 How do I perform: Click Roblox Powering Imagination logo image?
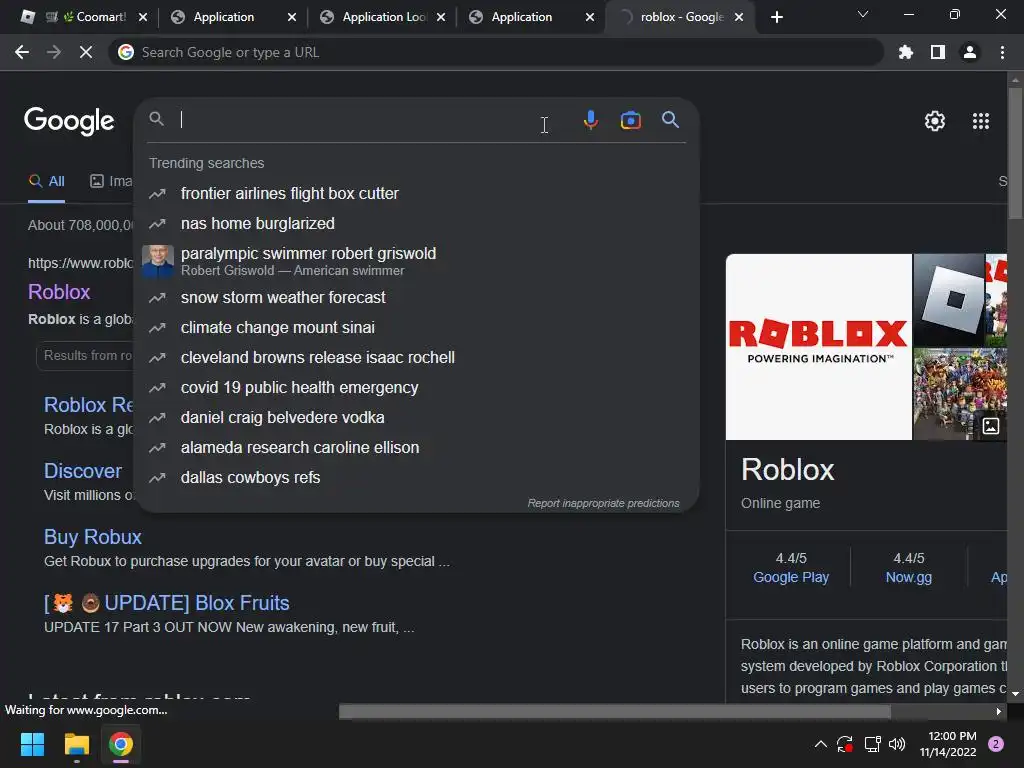[818, 347]
